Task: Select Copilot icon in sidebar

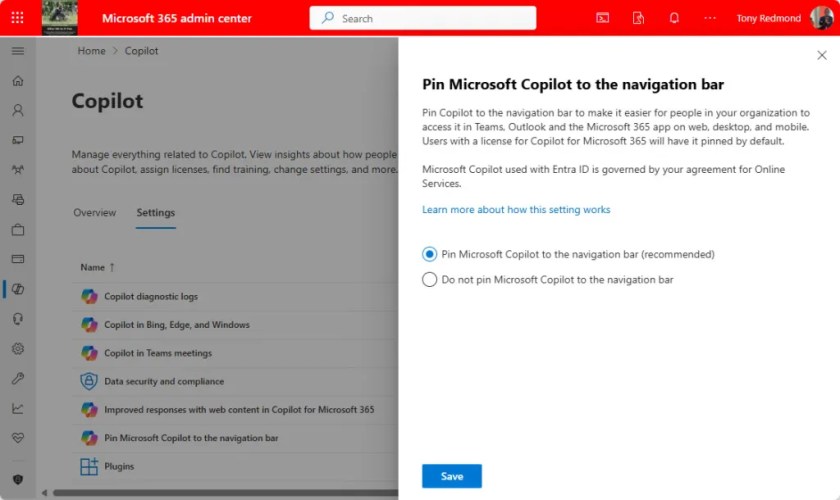Action: click(x=18, y=289)
